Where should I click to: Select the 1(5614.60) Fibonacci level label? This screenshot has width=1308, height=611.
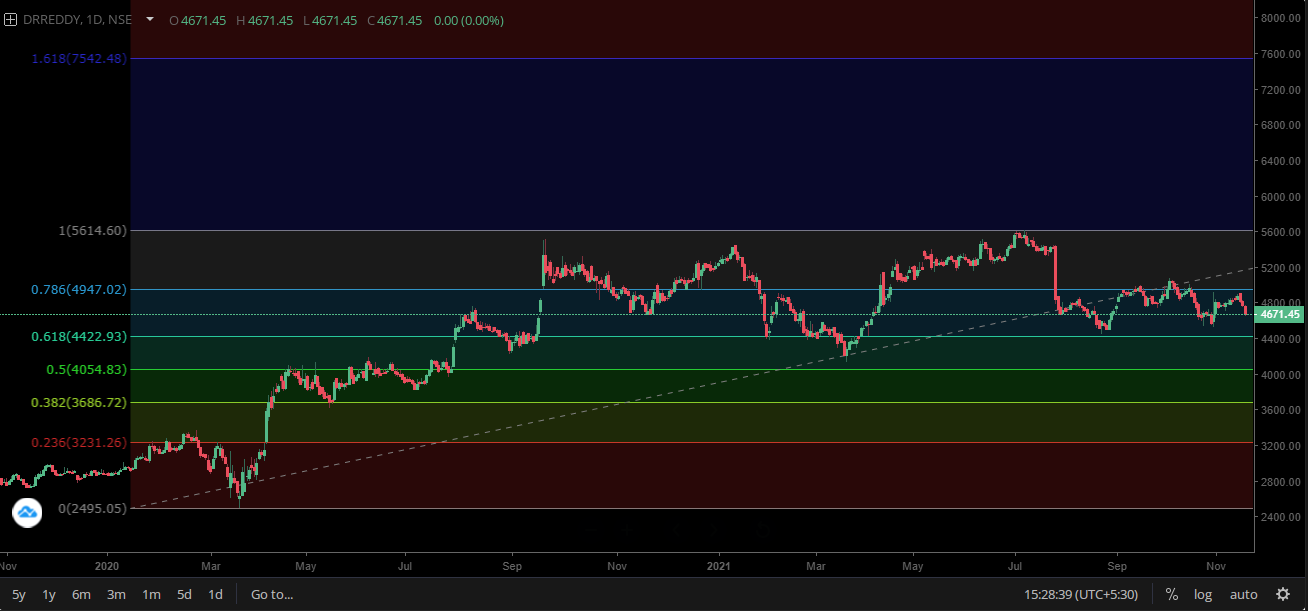(93, 230)
